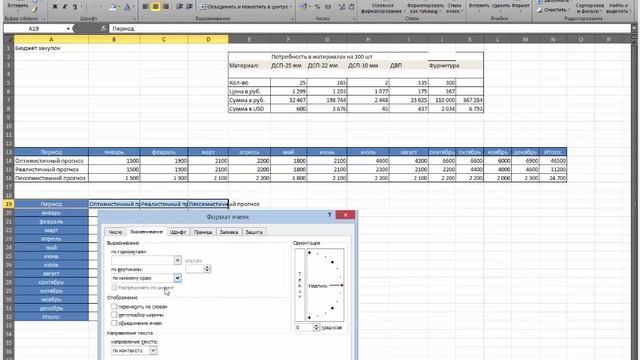Screen dimensions: 640x360
Task: Click the Стили ячеек button
Action: [453, 7]
